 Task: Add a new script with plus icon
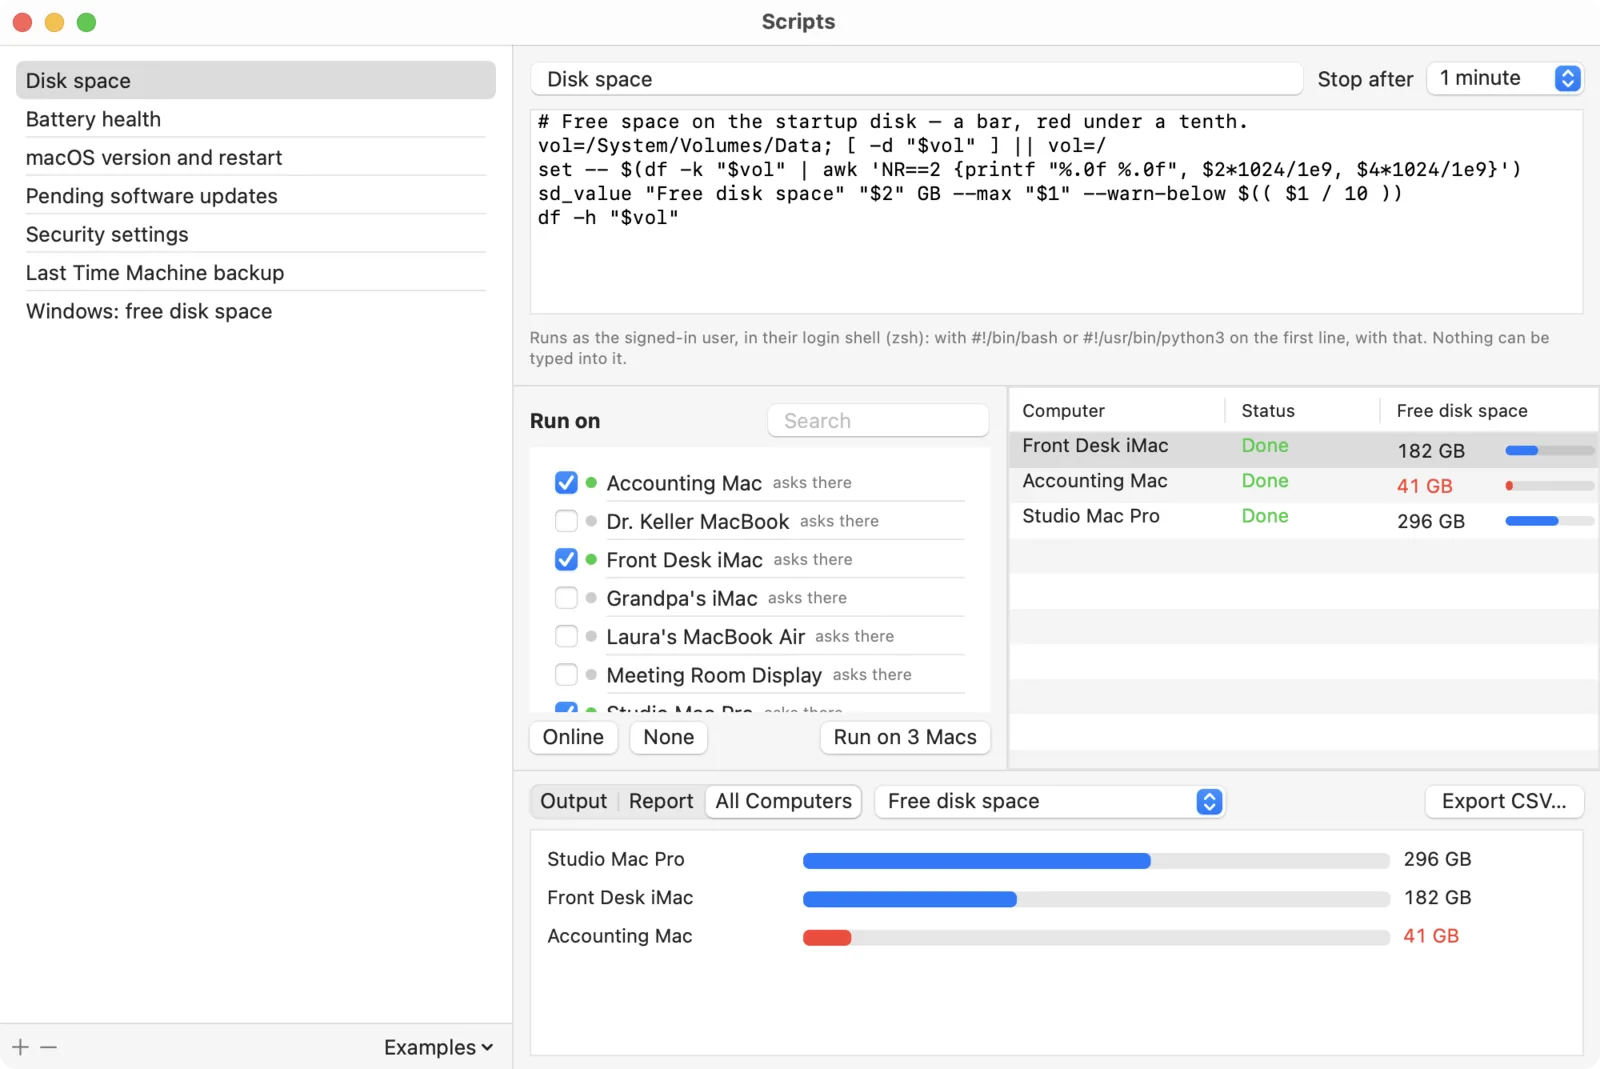point(20,1047)
